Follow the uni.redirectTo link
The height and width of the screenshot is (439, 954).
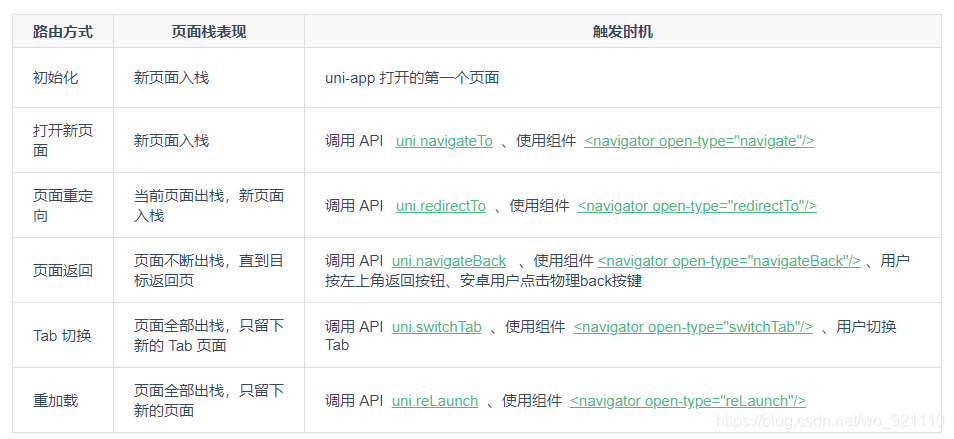[440, 206]
